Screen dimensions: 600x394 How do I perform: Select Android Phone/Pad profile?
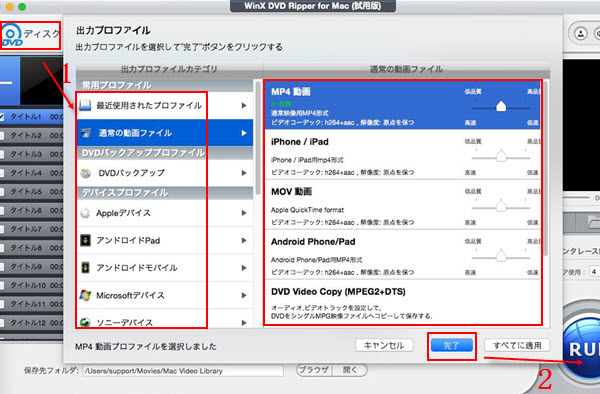click(403, 254)
